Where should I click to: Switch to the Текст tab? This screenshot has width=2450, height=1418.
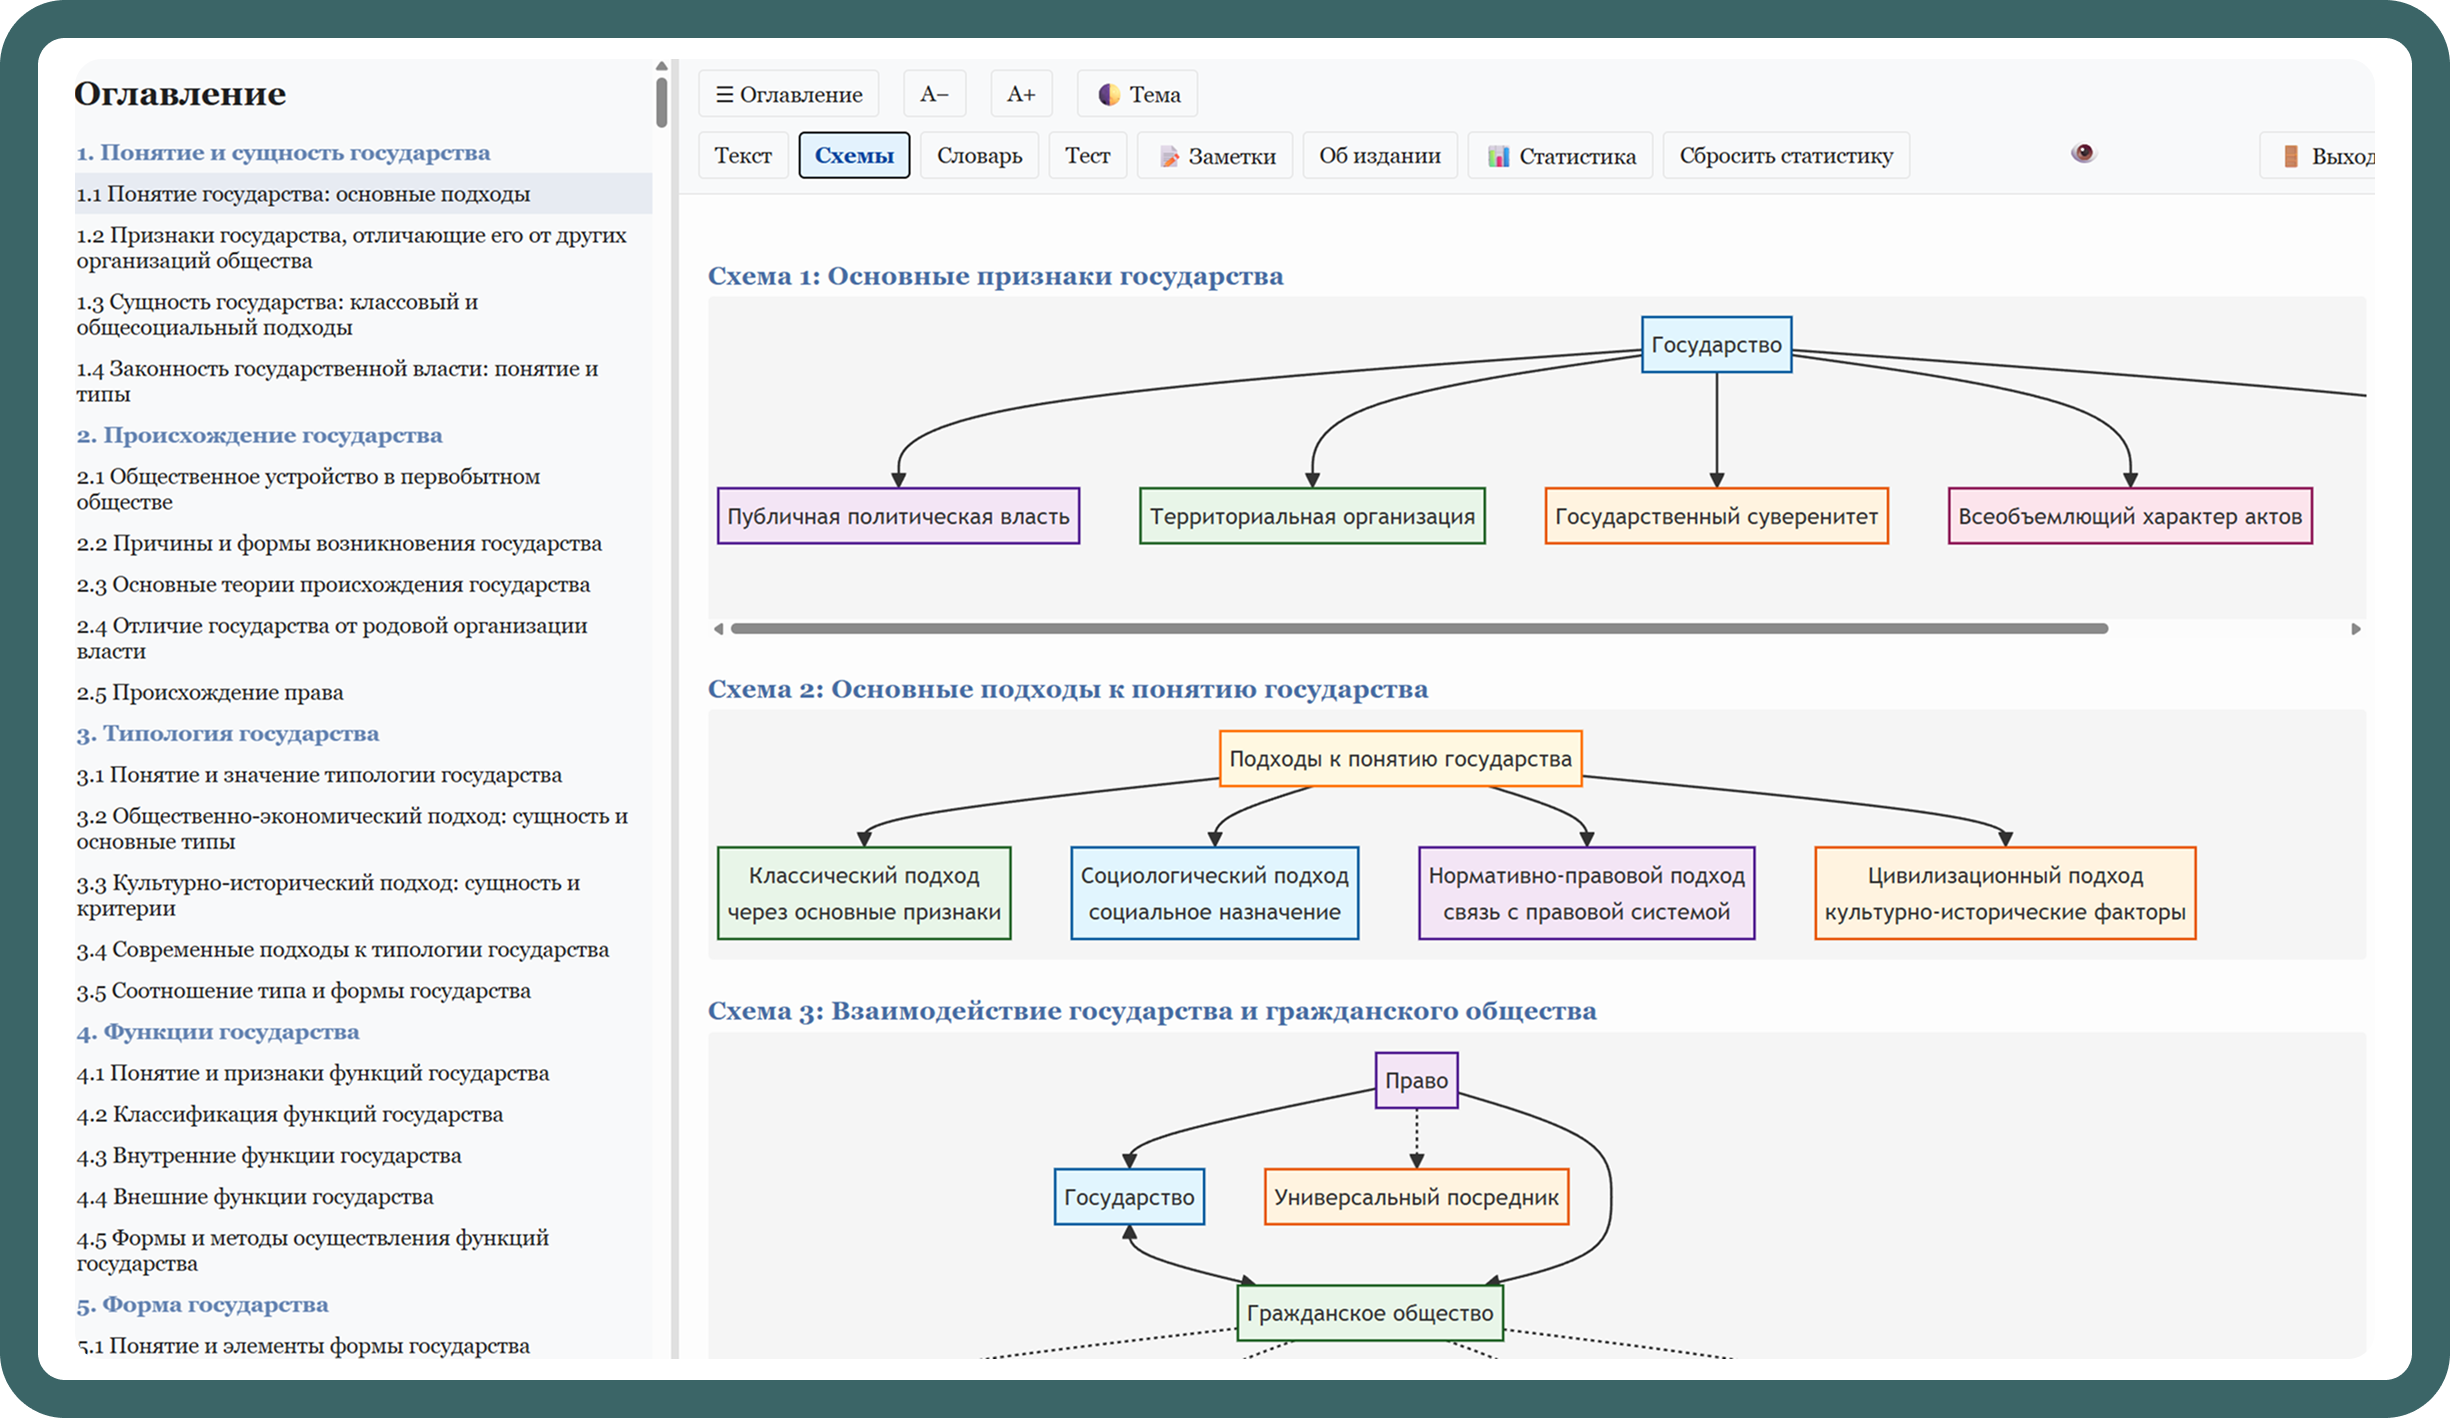(x=743, y=156)
